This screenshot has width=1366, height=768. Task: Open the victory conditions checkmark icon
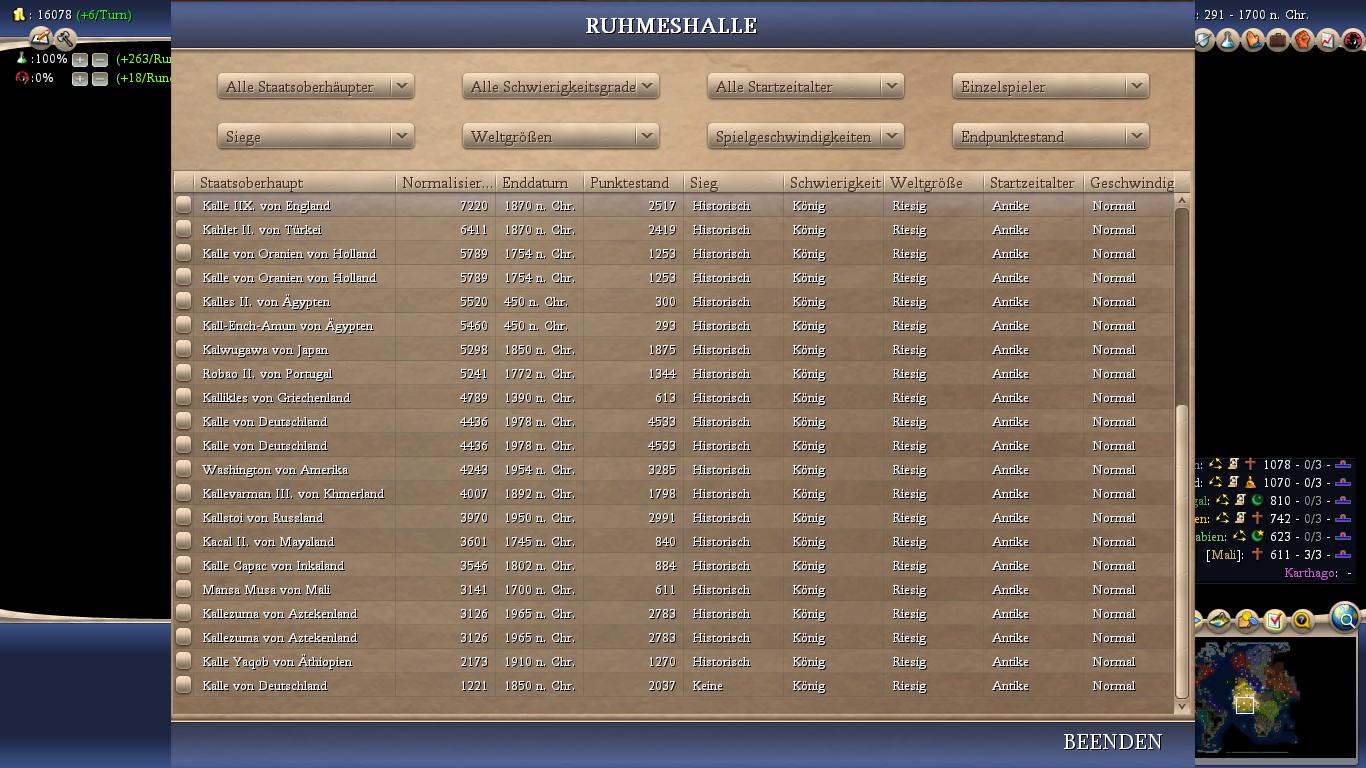(x=1274, y=621)
